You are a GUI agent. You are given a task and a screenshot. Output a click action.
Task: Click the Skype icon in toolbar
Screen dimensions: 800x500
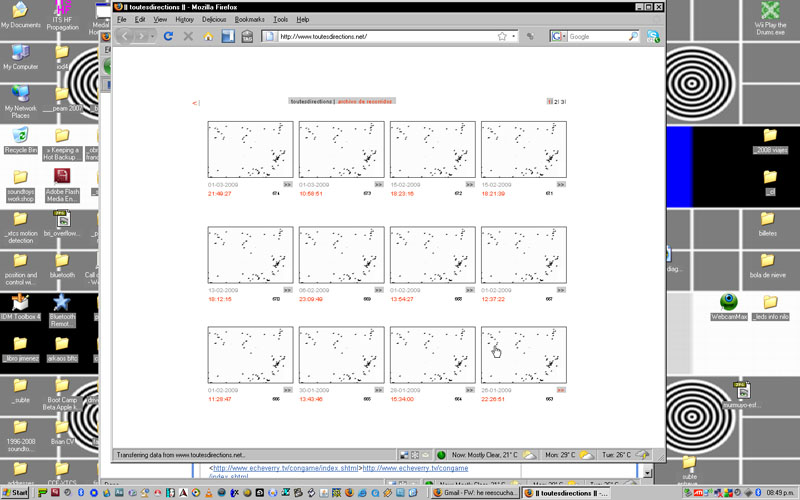click(x=653, y=37)
